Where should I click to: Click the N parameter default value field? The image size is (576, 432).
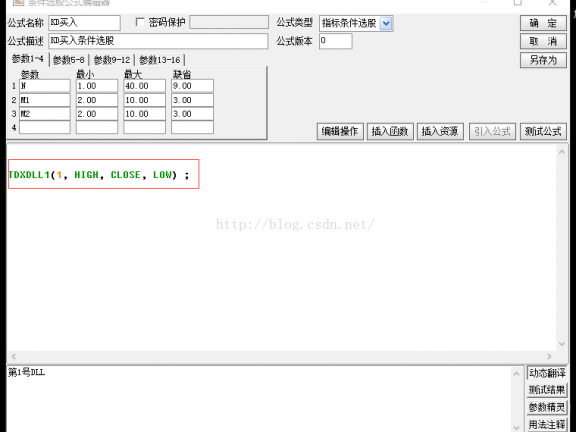pyautogui.click(x=192, y=86)
